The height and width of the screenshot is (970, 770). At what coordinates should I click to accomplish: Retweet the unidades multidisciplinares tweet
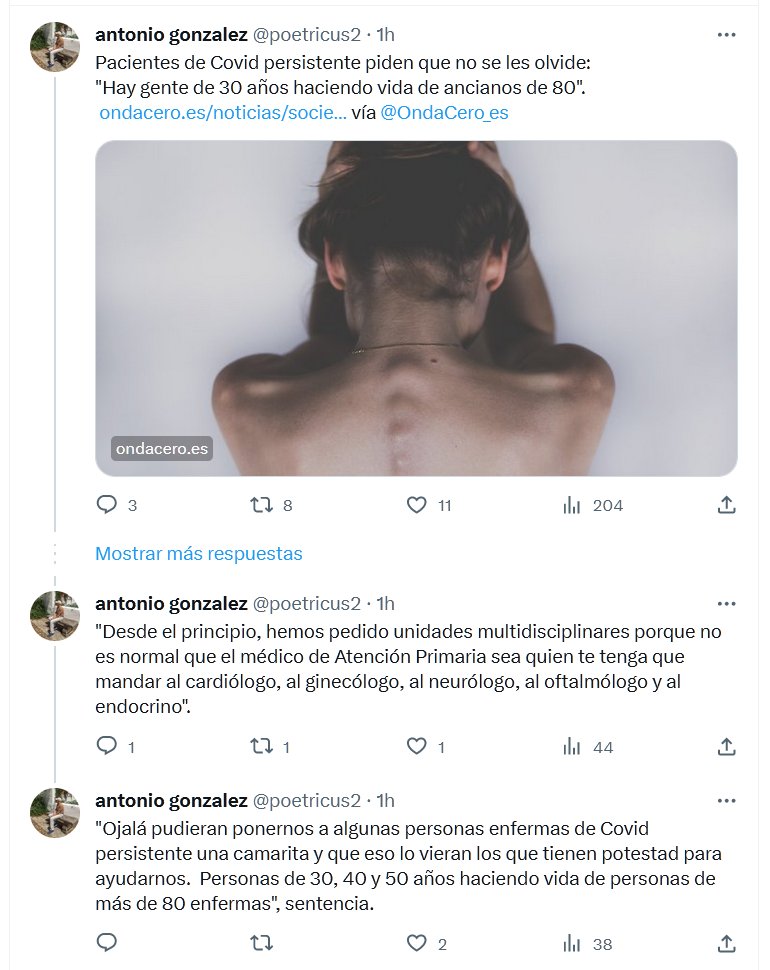click(x=261, y=747)
